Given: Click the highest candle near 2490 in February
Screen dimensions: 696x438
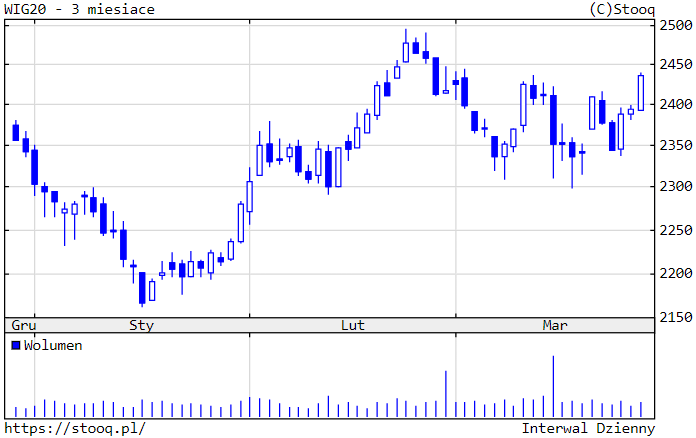Looking at the screenshot, I should click(406, 51).
